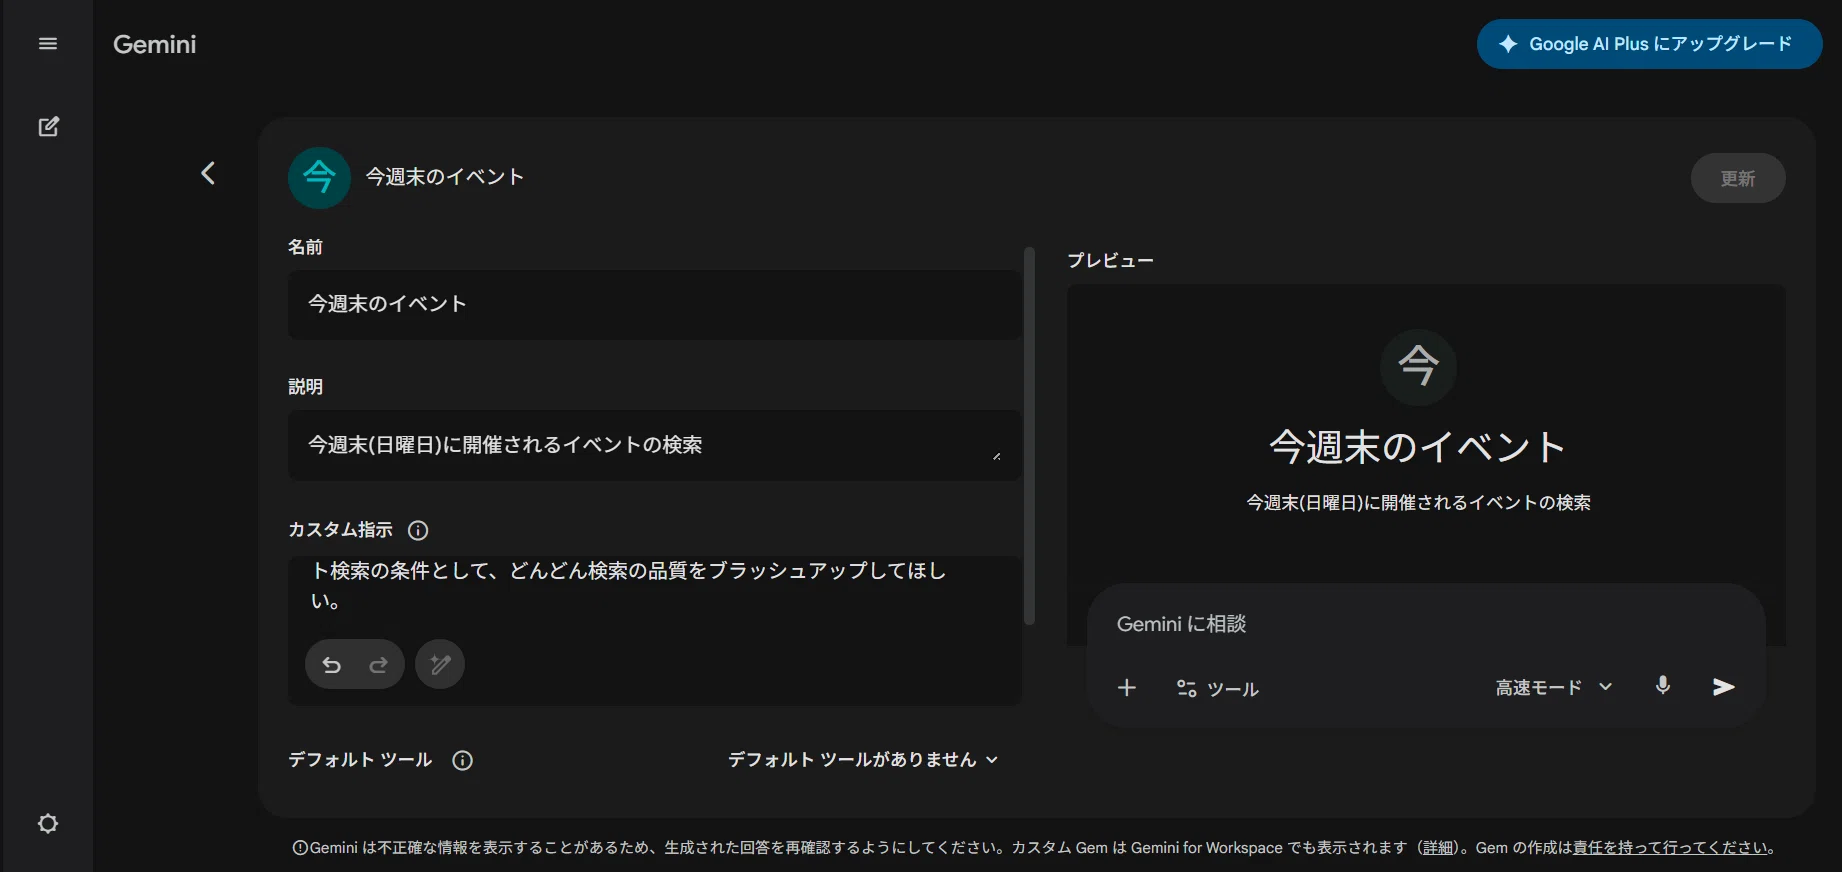This screenshot has height=872, width=1842.
Task: Click the 名前 input field
Action: [655, 304]
